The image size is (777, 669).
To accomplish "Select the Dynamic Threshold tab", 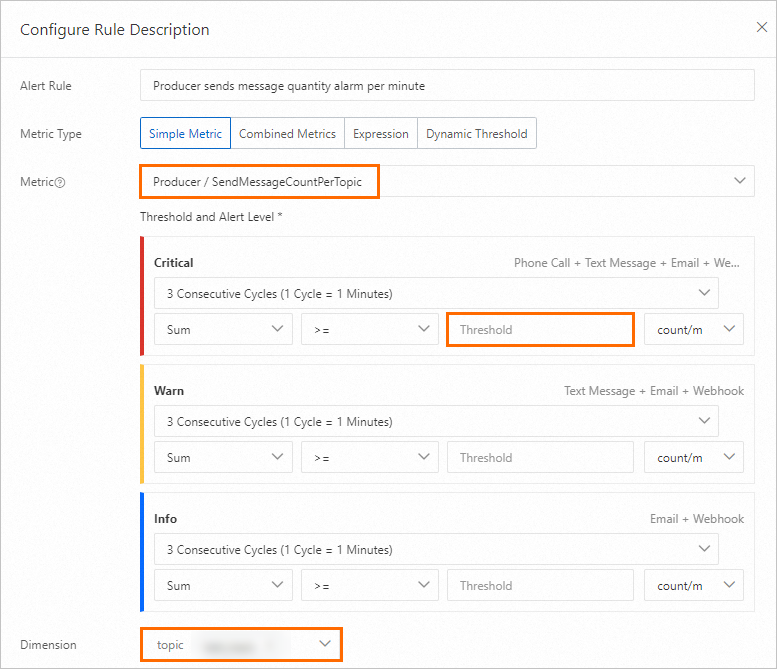I will point(476,134).
